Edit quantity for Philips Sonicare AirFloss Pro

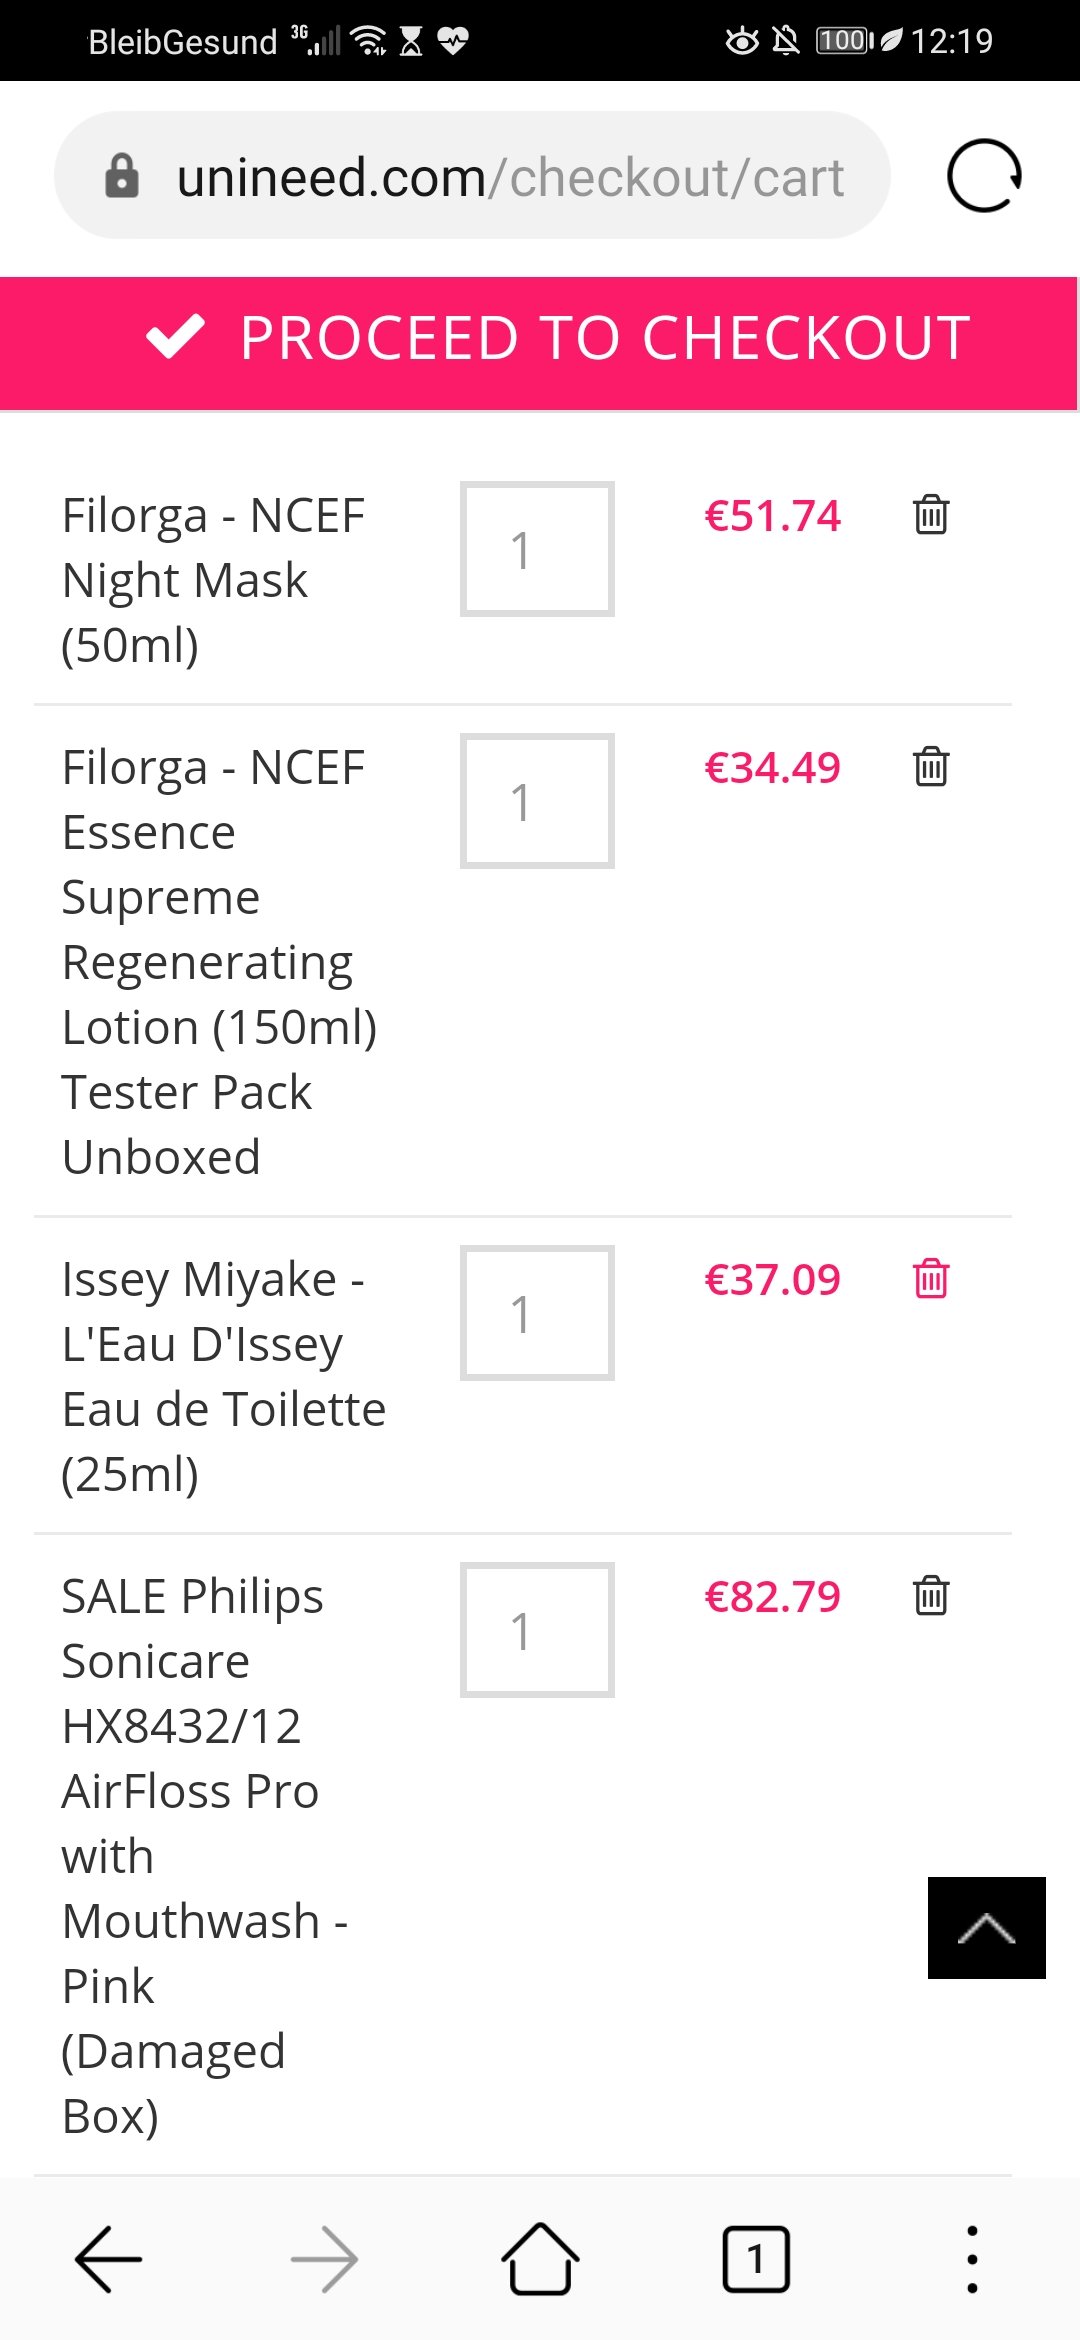click(x=537, y=1630)
